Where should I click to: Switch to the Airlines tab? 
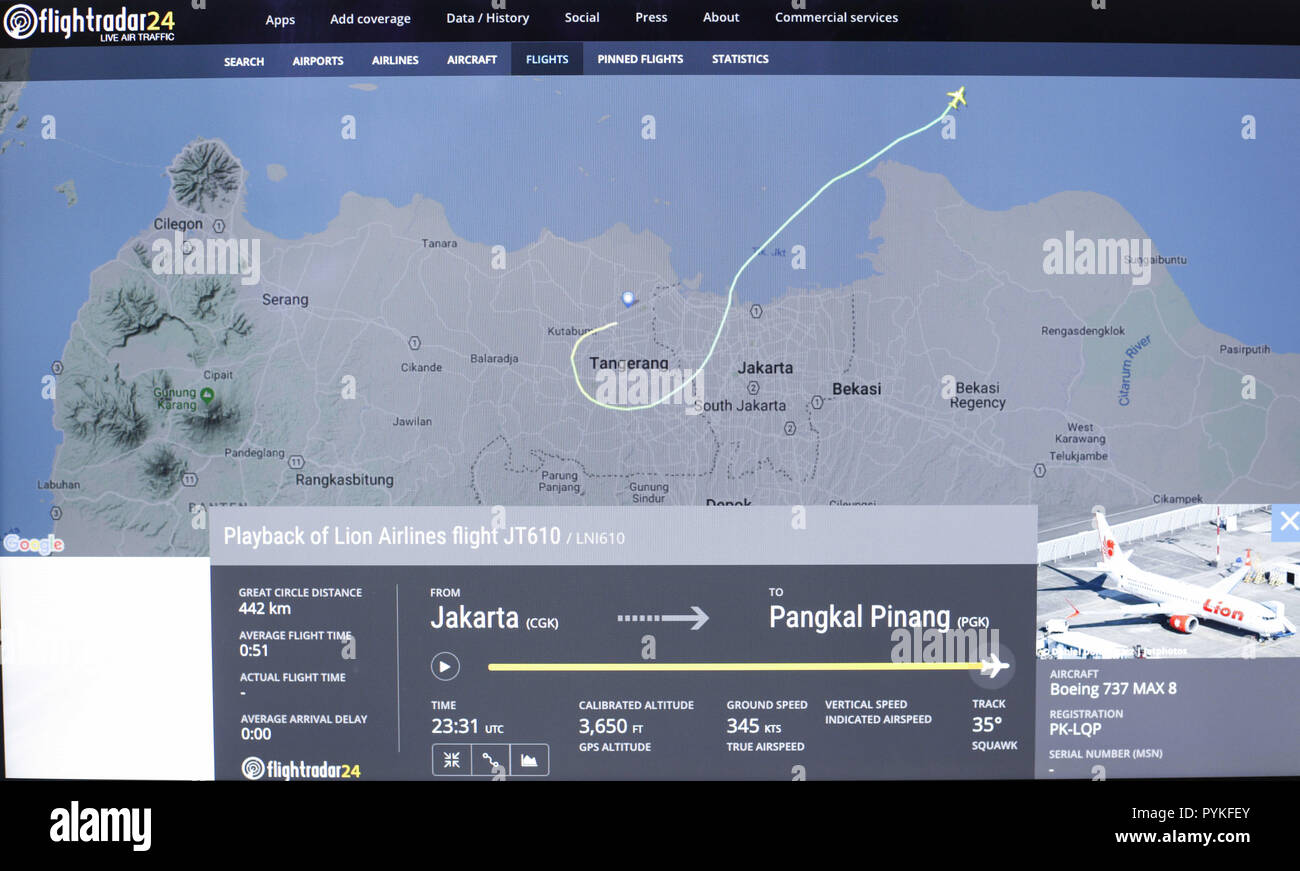tap(395, 60)
